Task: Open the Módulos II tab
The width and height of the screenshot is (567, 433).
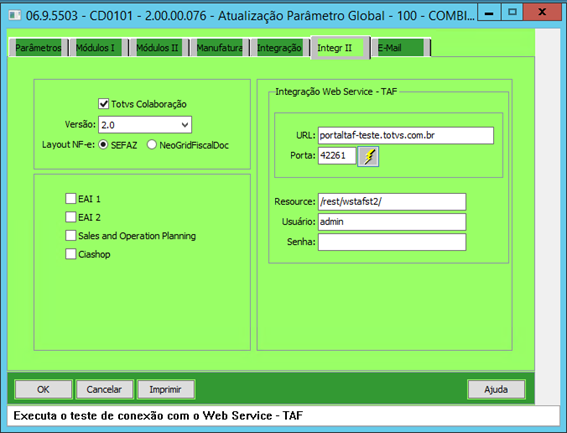Action: point(159,48)
